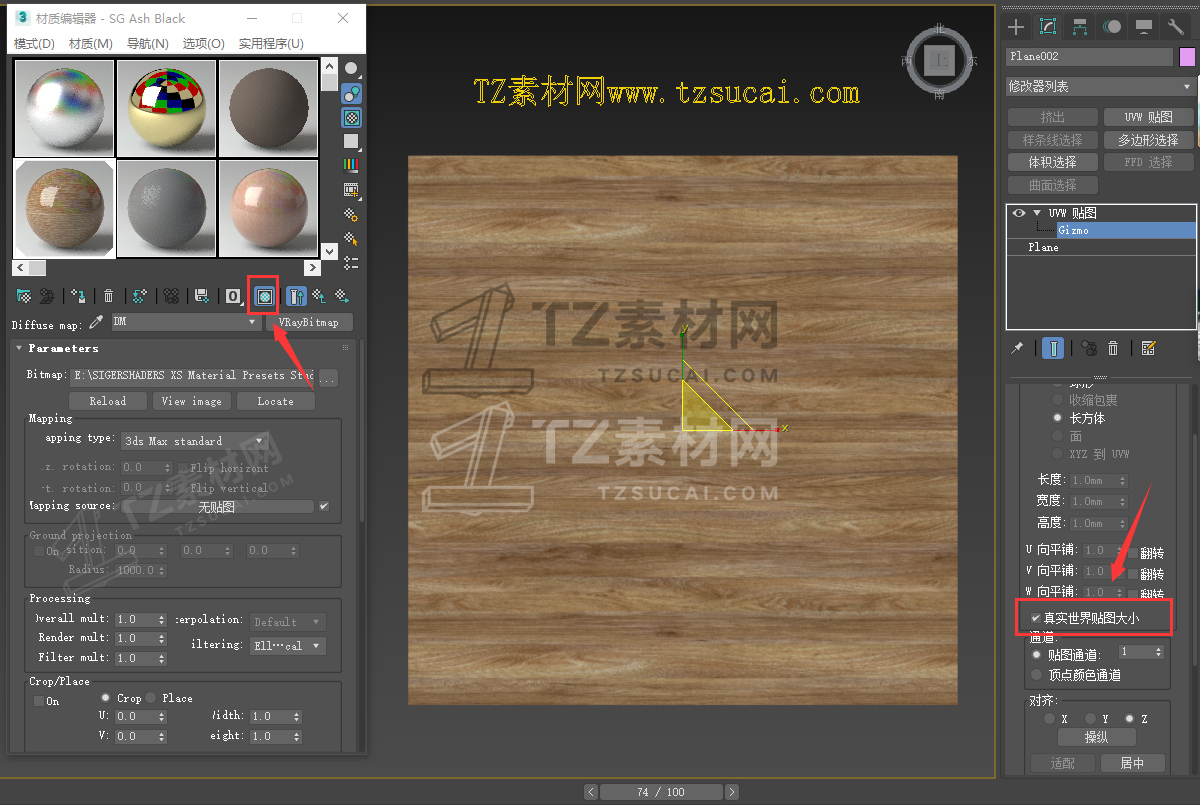This screenshot has height=805, width=1200.
Task: Toggle 真实世界贴图大小 checkbox
Action: click(x=1036, y=619)
